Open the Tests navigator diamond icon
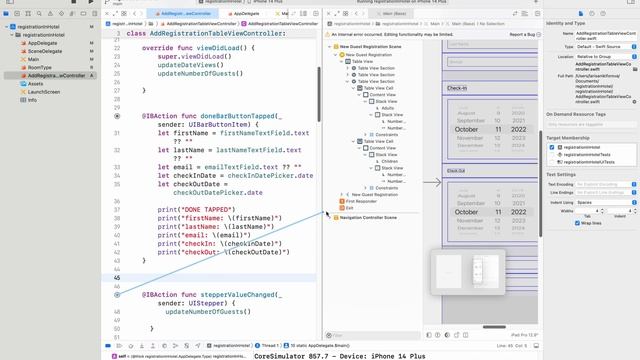This screenshot has width=640, height=360. pyautogui.click(x=61, y=13)
